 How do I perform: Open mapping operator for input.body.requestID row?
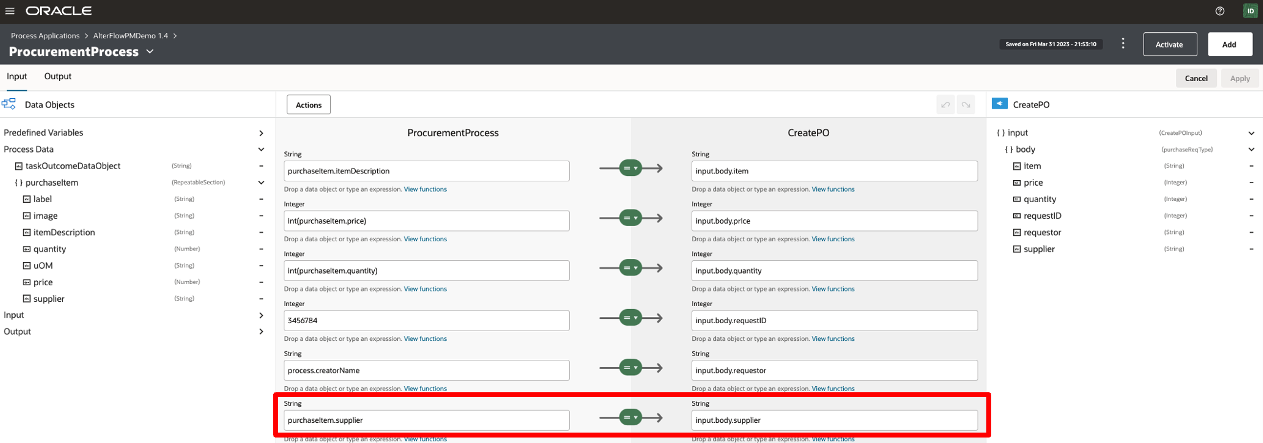[x=630, y=320]
